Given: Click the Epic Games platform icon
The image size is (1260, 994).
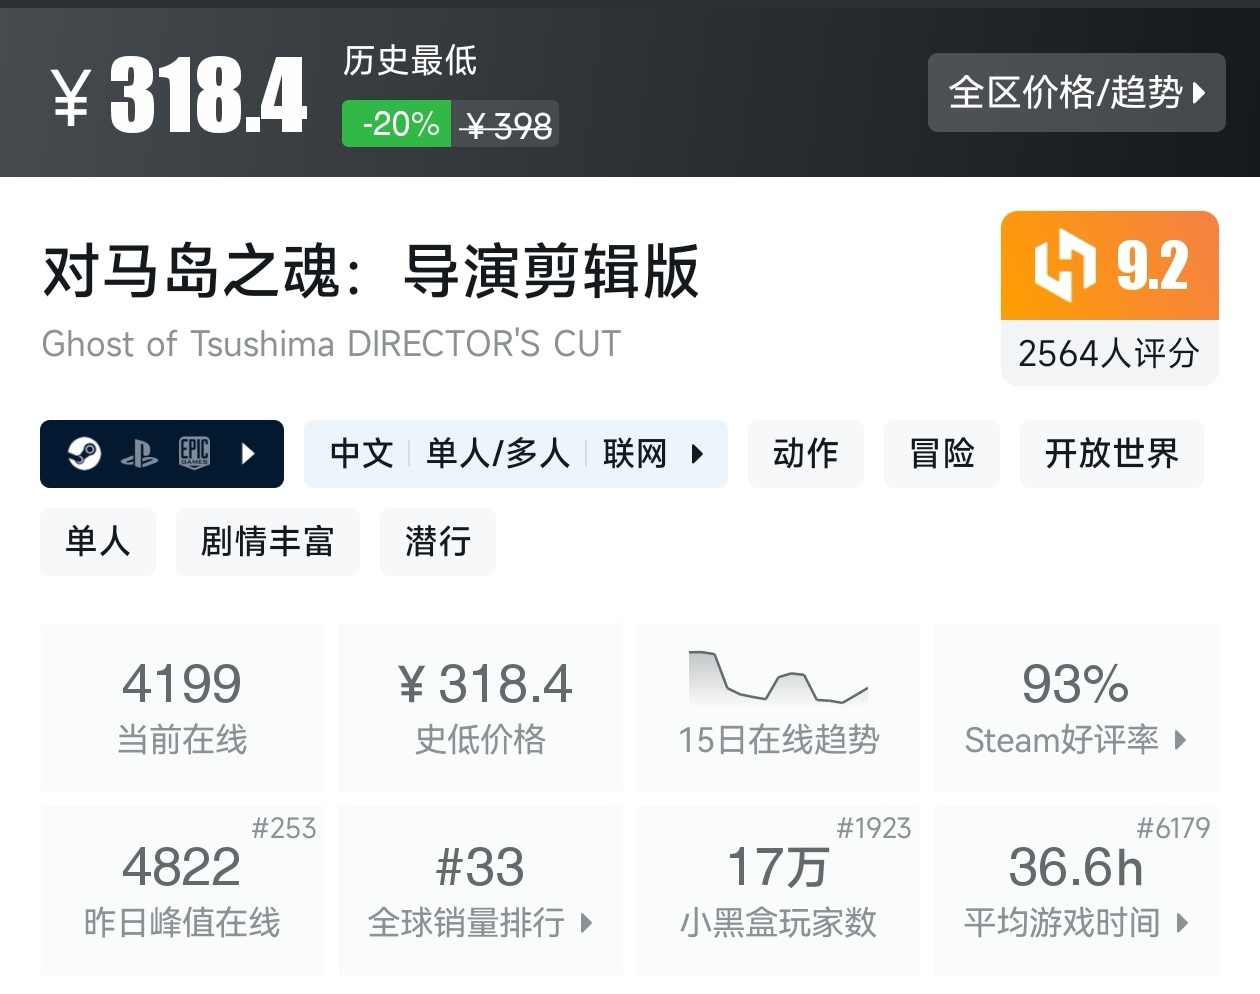Looking at the screenshot, I should pyautogui.click(x=194, y=453).
